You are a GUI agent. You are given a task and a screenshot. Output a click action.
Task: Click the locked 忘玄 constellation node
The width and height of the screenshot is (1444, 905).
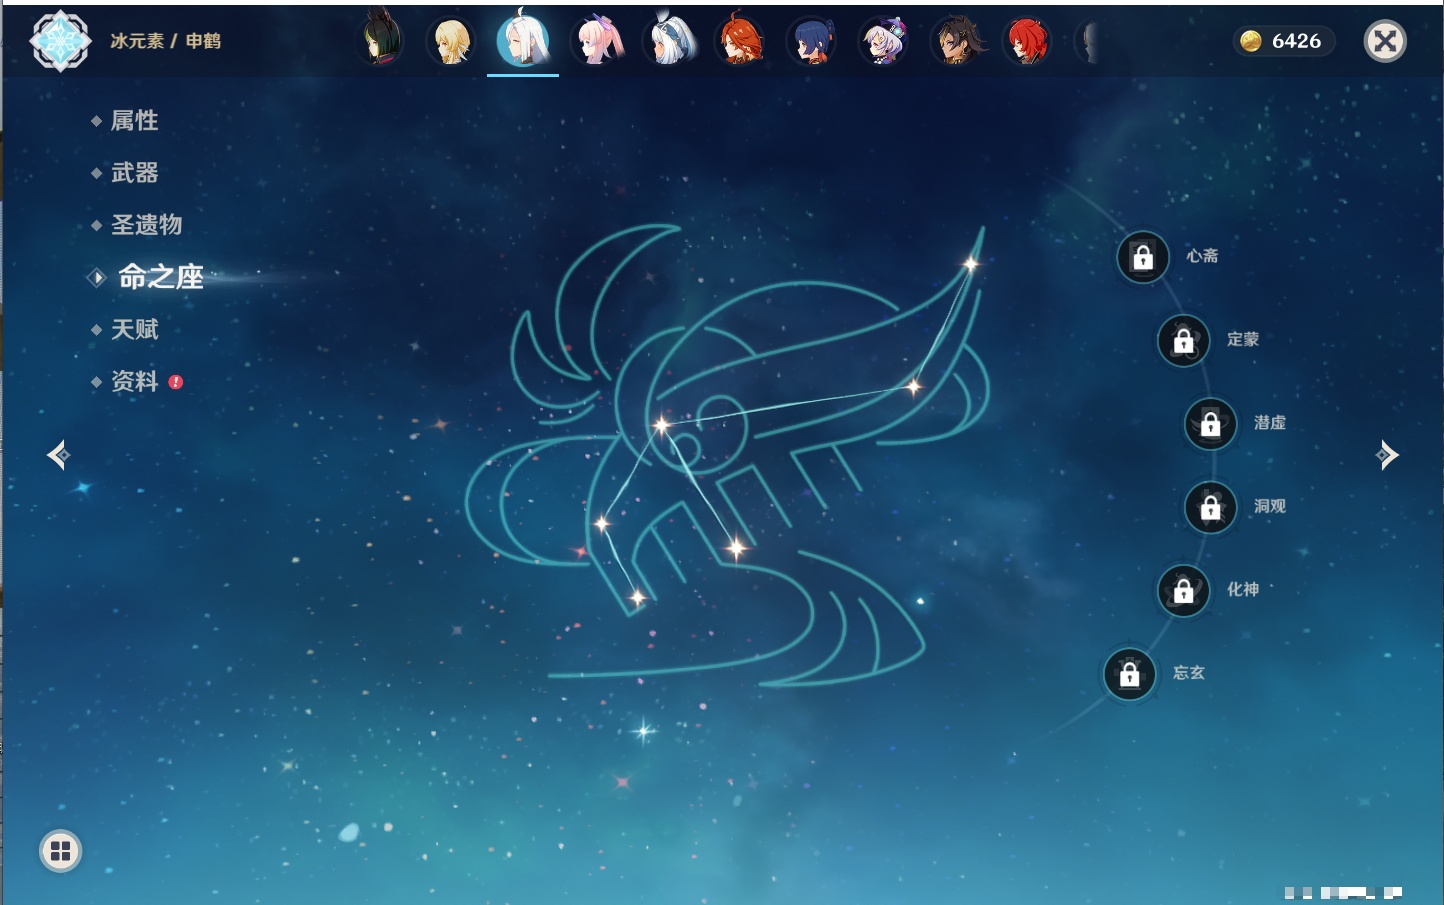(x=1130, y=675)
